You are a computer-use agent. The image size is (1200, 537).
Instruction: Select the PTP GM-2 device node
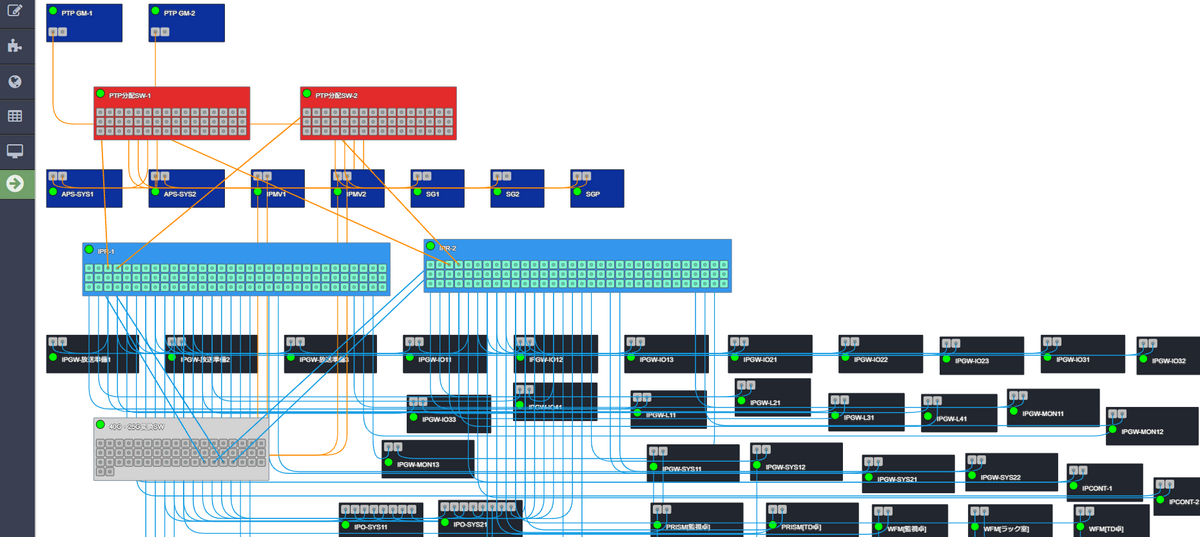click(187, 22)
